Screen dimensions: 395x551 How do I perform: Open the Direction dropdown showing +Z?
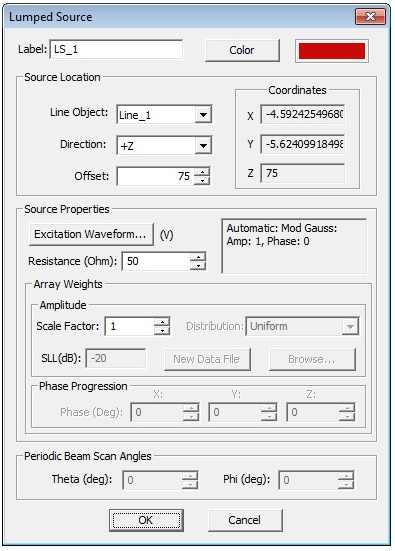coord(203,145)
